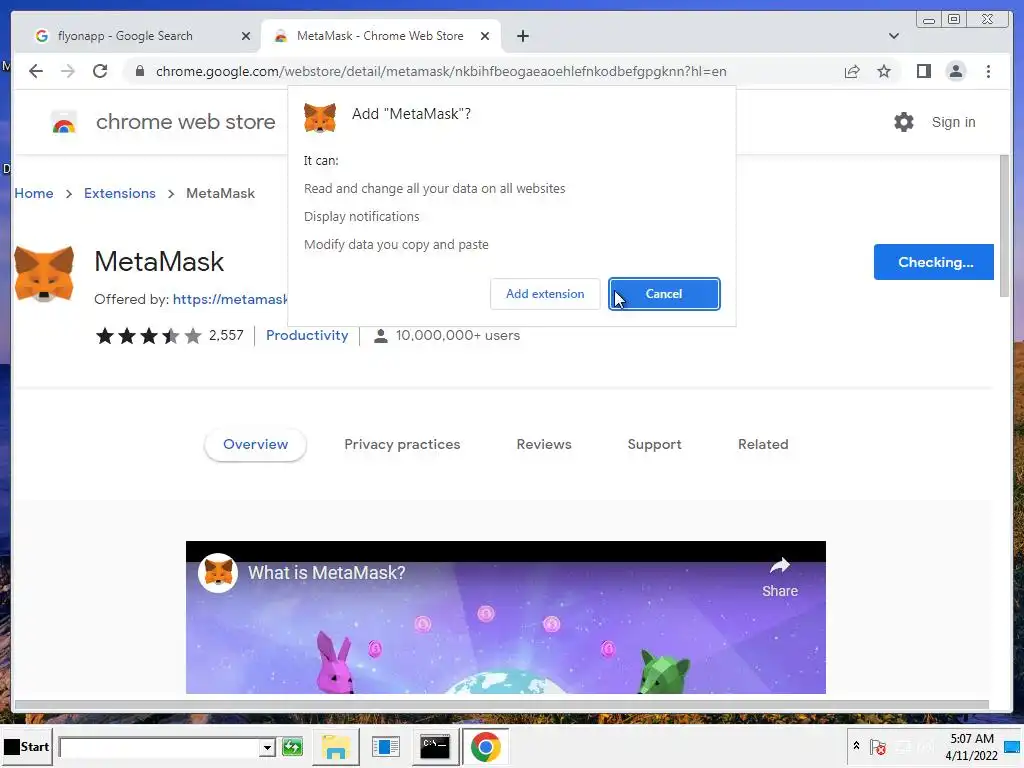This screenshot has width=1024, height=768.
Task: Confirm with Add extension button
Action: pos(545,294)
